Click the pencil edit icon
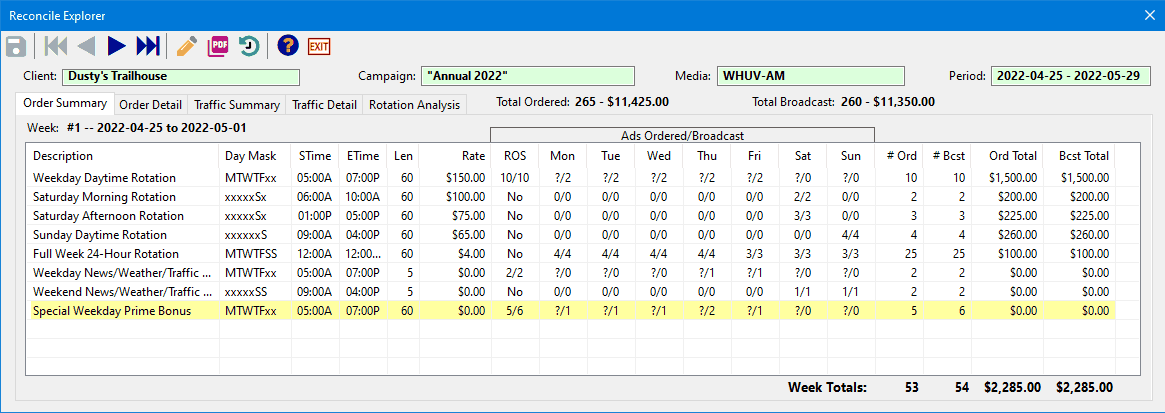The width and height of the screenshot is (1165, 413). 186,46
